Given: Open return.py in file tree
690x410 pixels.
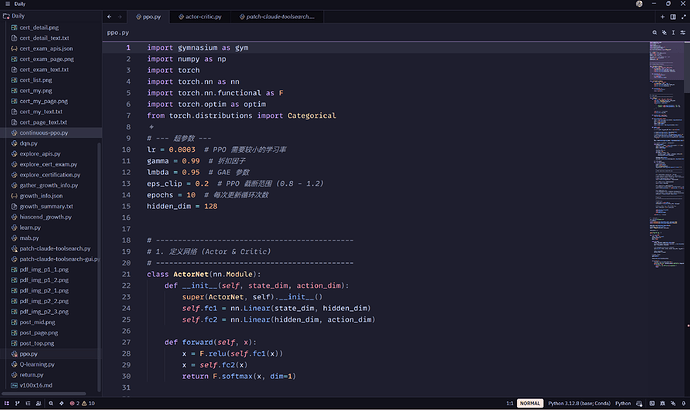Looking at the screenshot, I should (31, 375).
